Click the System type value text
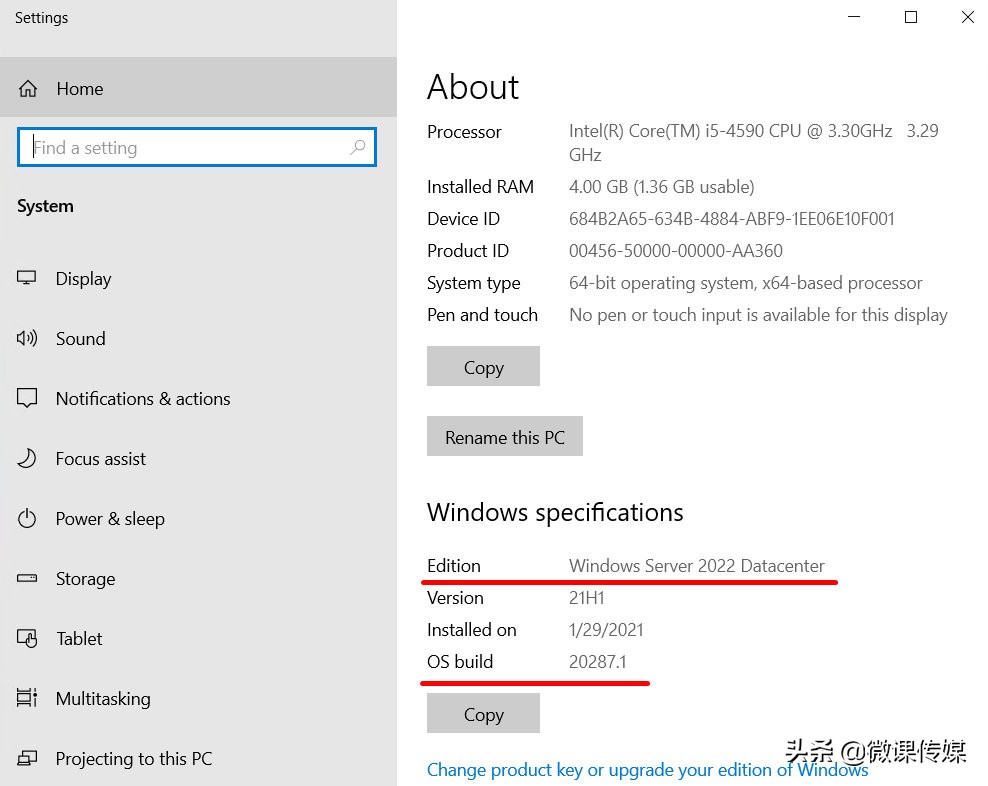The image size is (988, 786). 745,283
